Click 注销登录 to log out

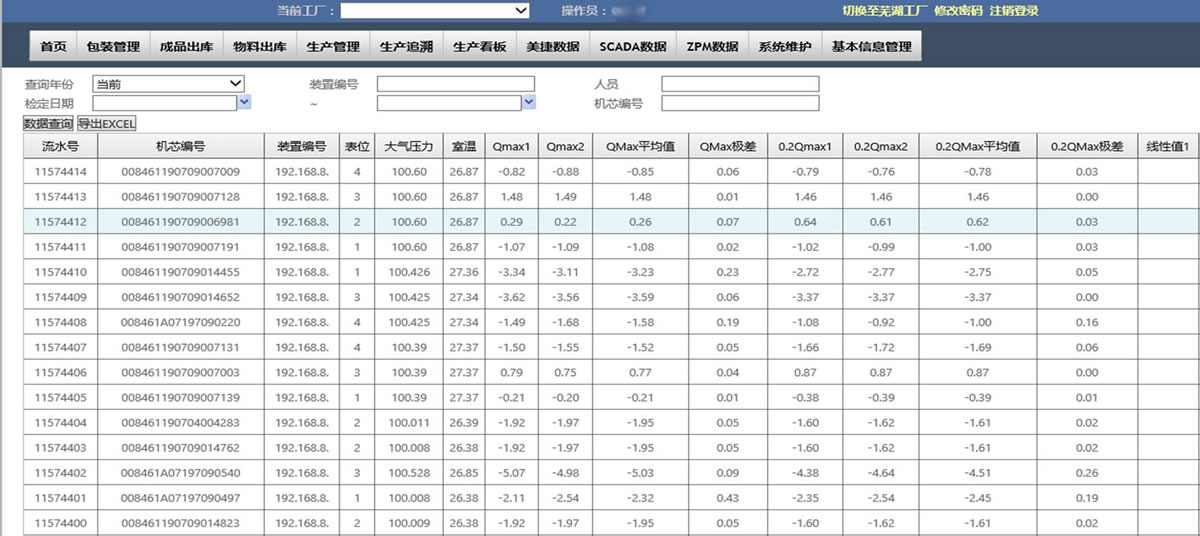(x=1014, y=11)
